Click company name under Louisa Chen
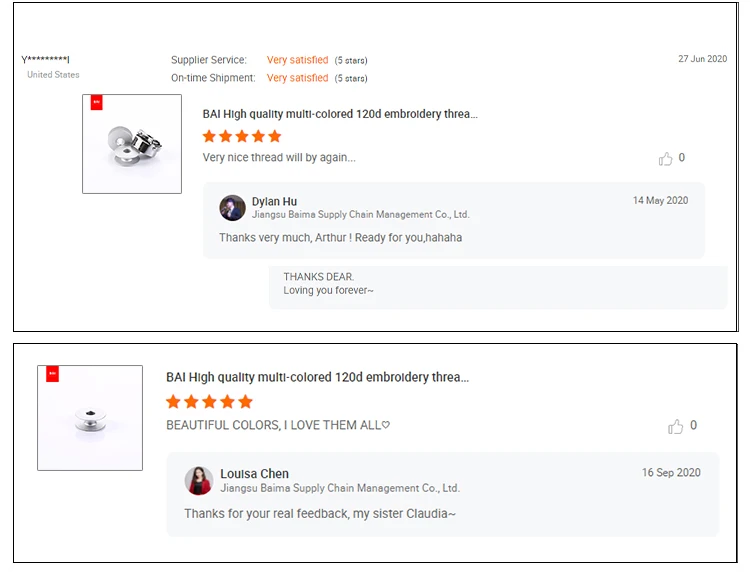The height and width of the screenshot is (580, 750). pyautogui.click(x=340, y=488)
